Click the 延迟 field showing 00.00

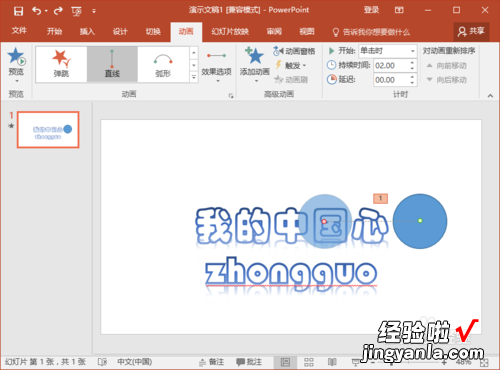(x=390, y=80)
